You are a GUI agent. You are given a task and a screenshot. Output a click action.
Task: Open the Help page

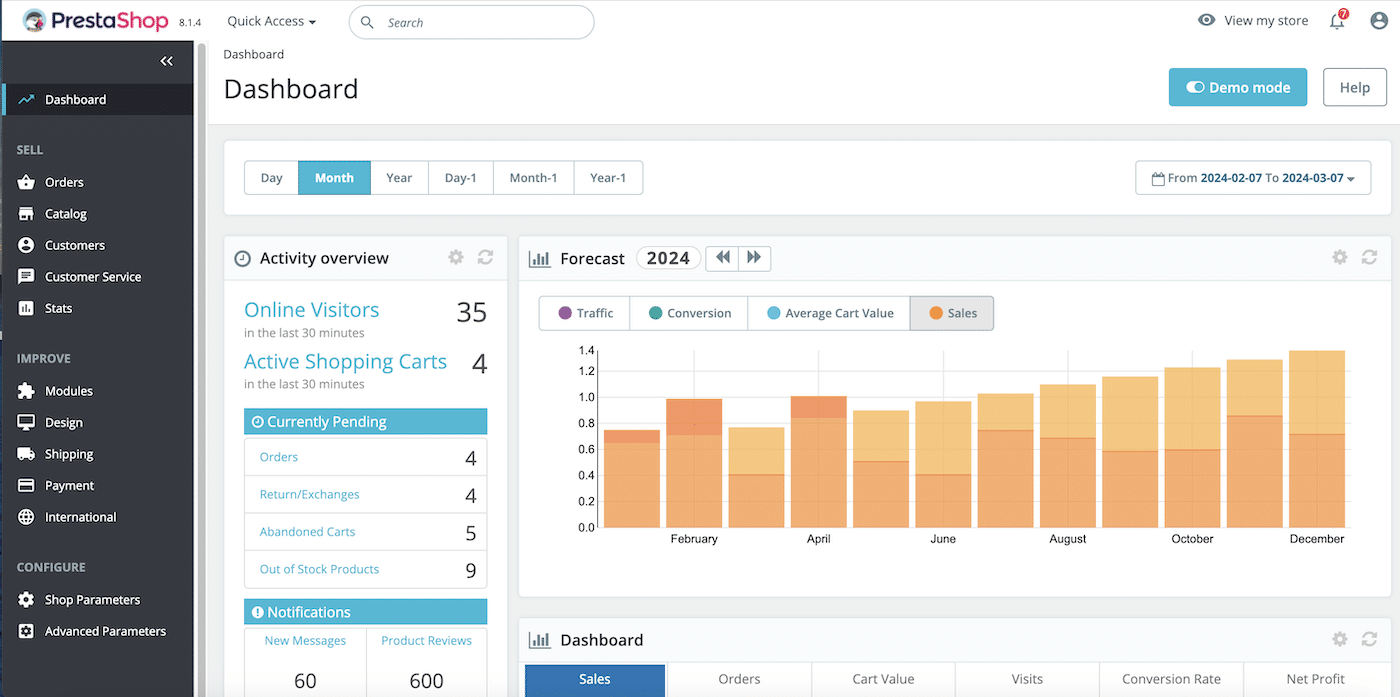1355,87
